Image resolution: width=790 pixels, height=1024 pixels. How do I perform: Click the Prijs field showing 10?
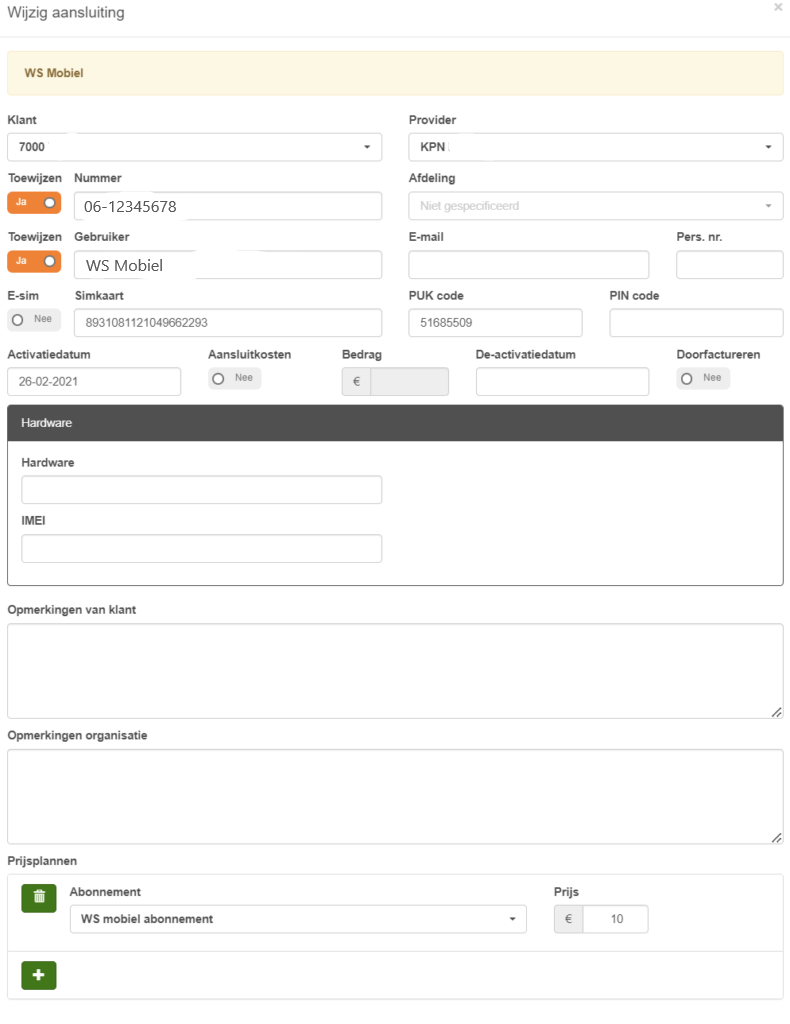point(615,919)
